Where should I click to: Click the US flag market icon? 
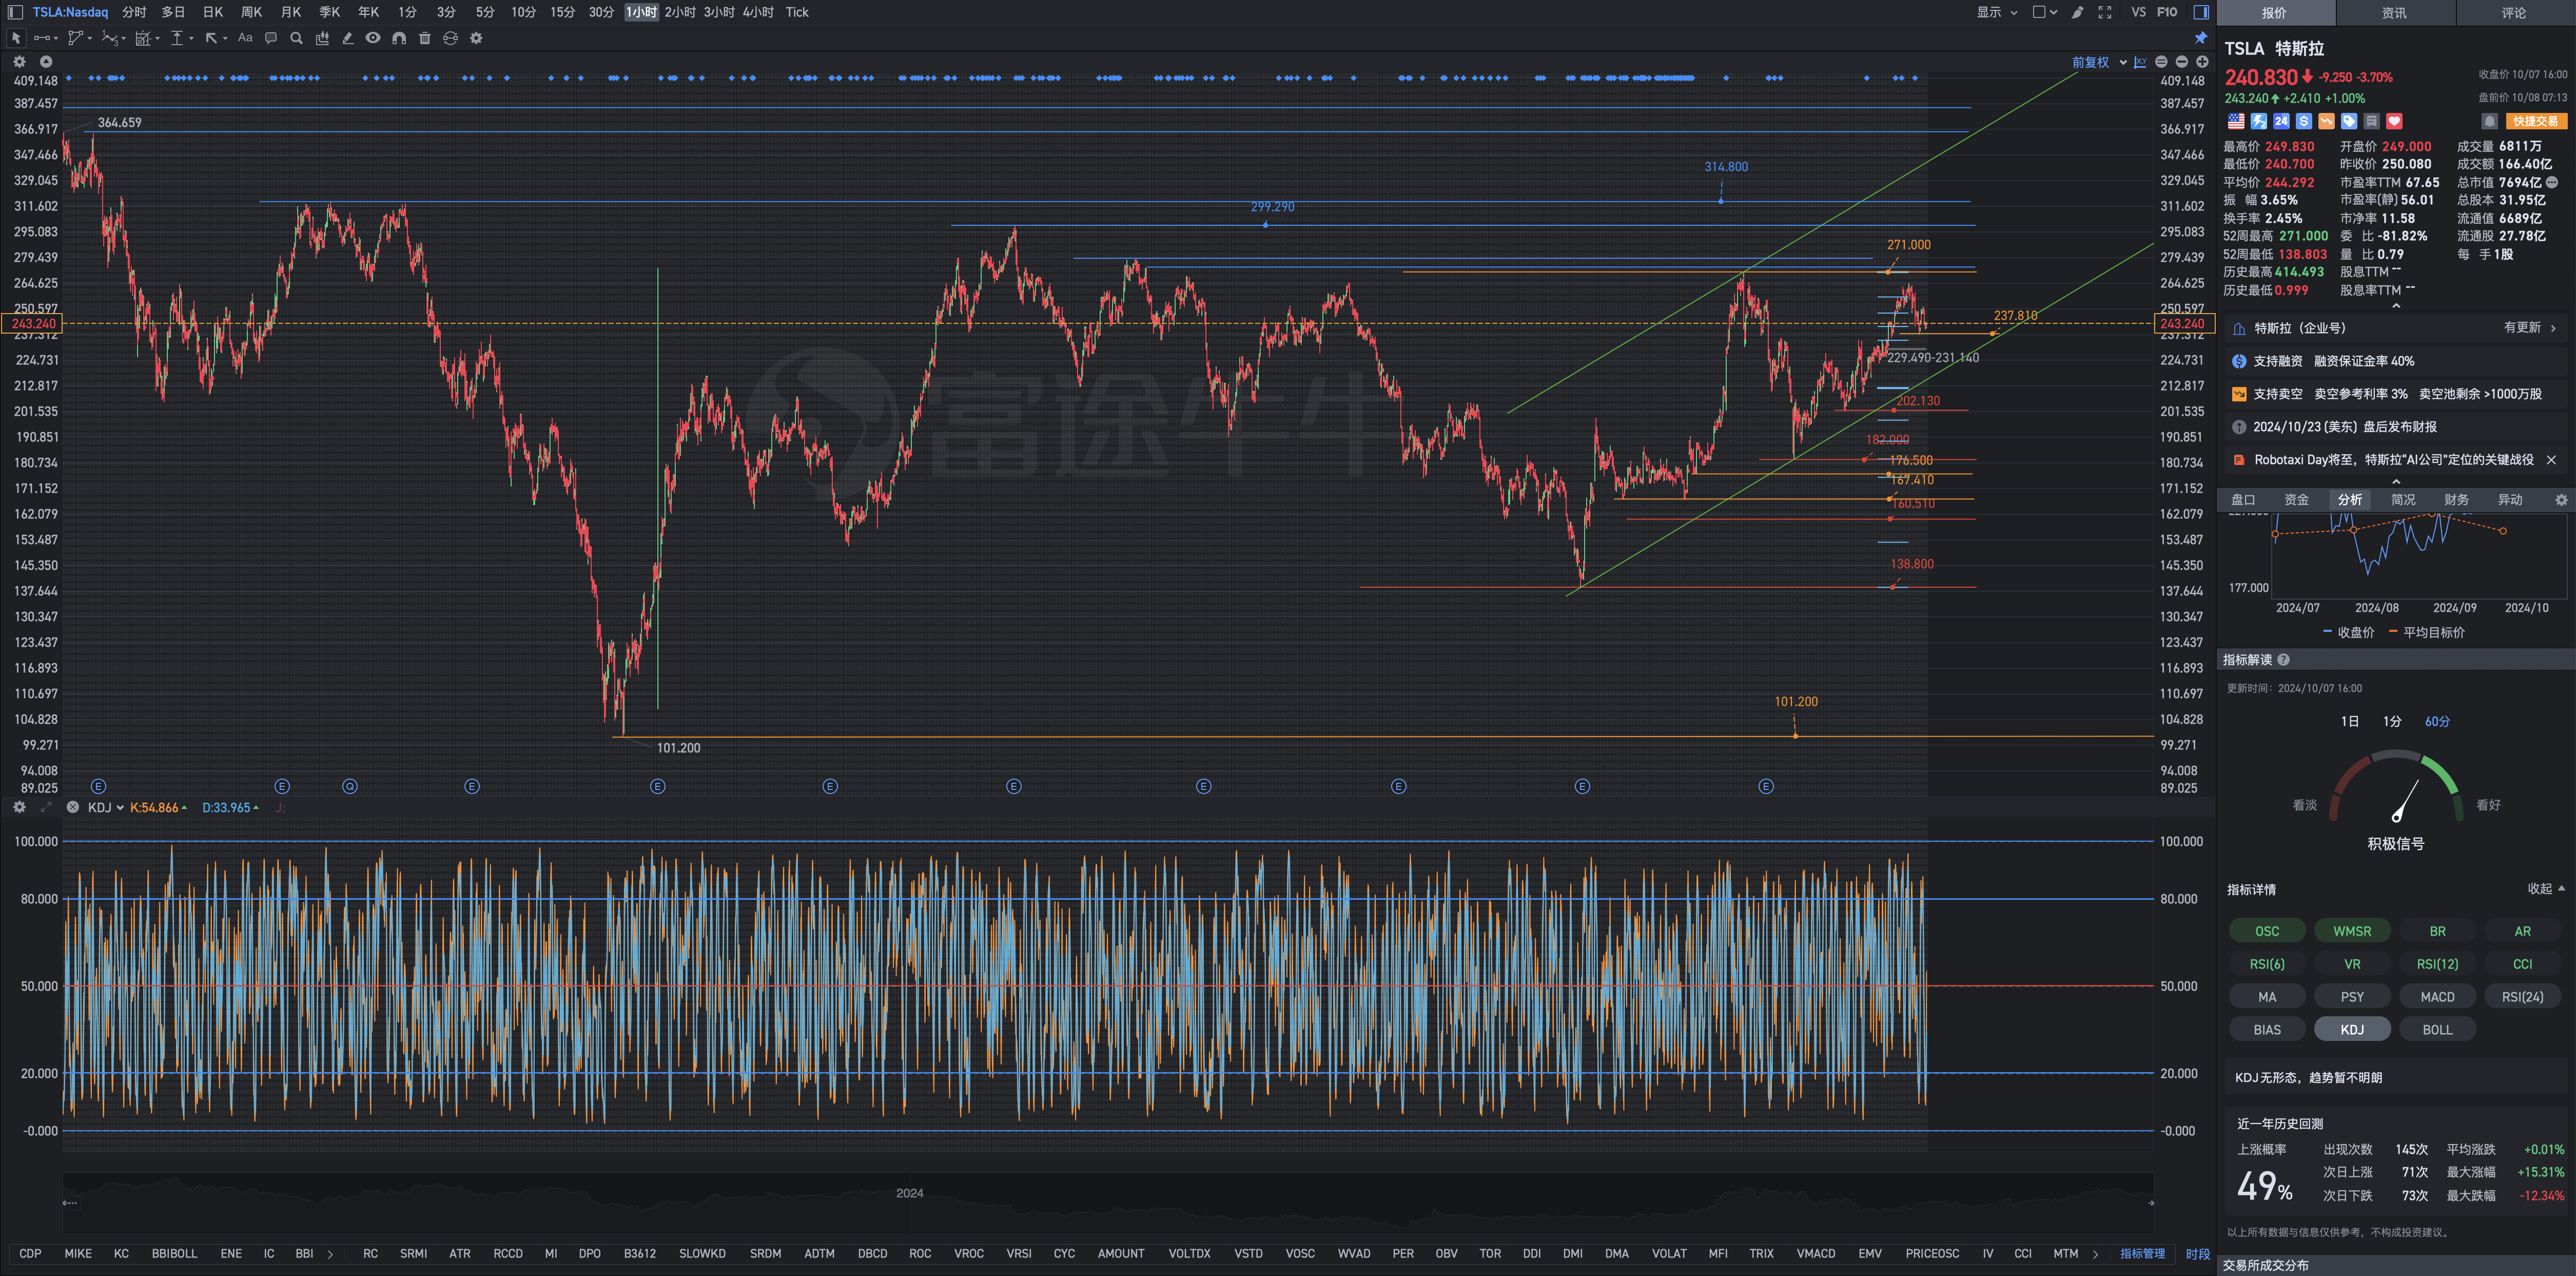tap(2236, 121)
